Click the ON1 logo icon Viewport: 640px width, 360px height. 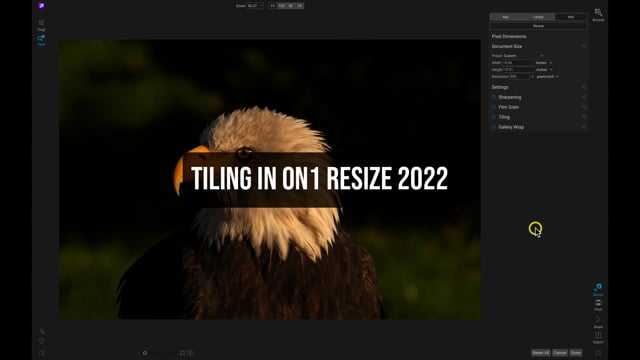tap(41, 6)
